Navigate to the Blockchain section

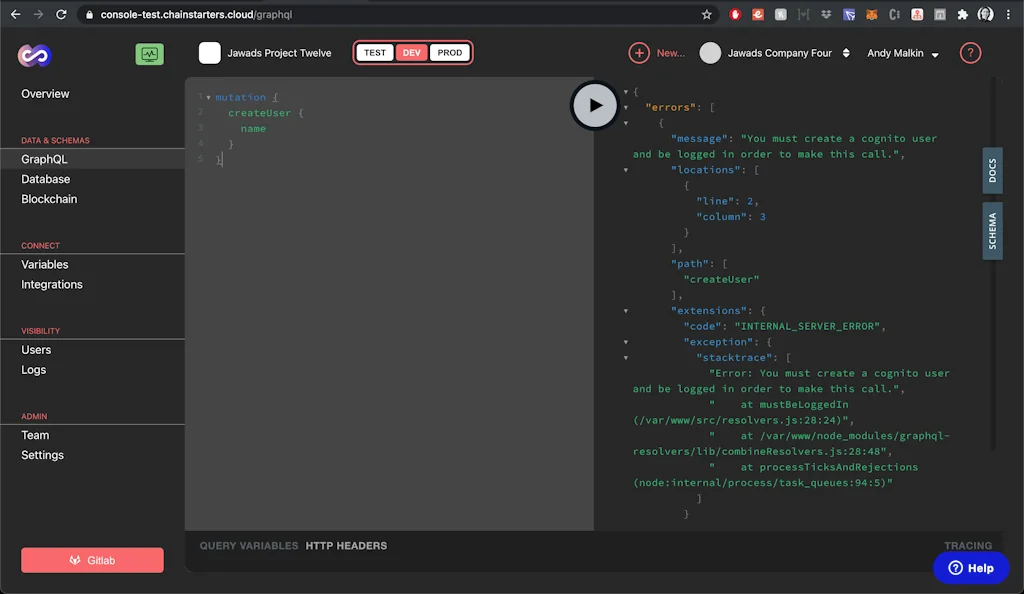(x=47, y=199)
